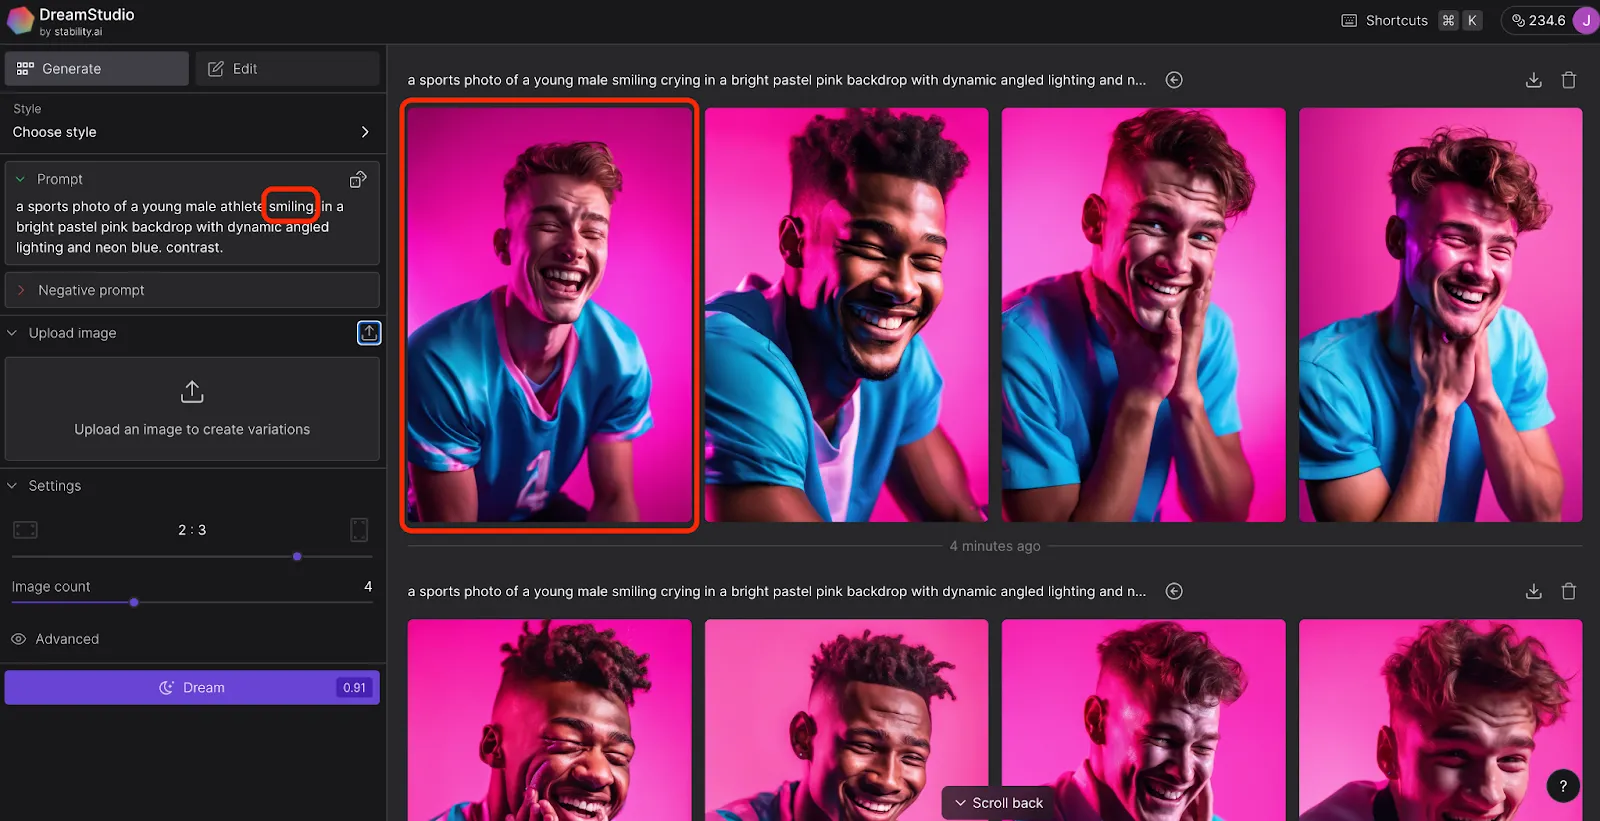This screenshot has width=1600, height=821.
Task: Switch to the Generate tab
Action: [97, 69]
